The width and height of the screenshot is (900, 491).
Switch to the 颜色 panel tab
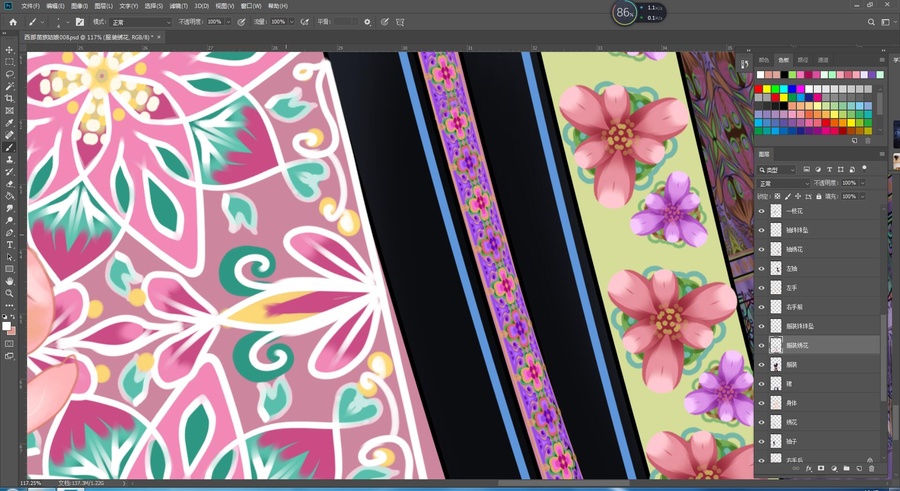pos(764,60)
